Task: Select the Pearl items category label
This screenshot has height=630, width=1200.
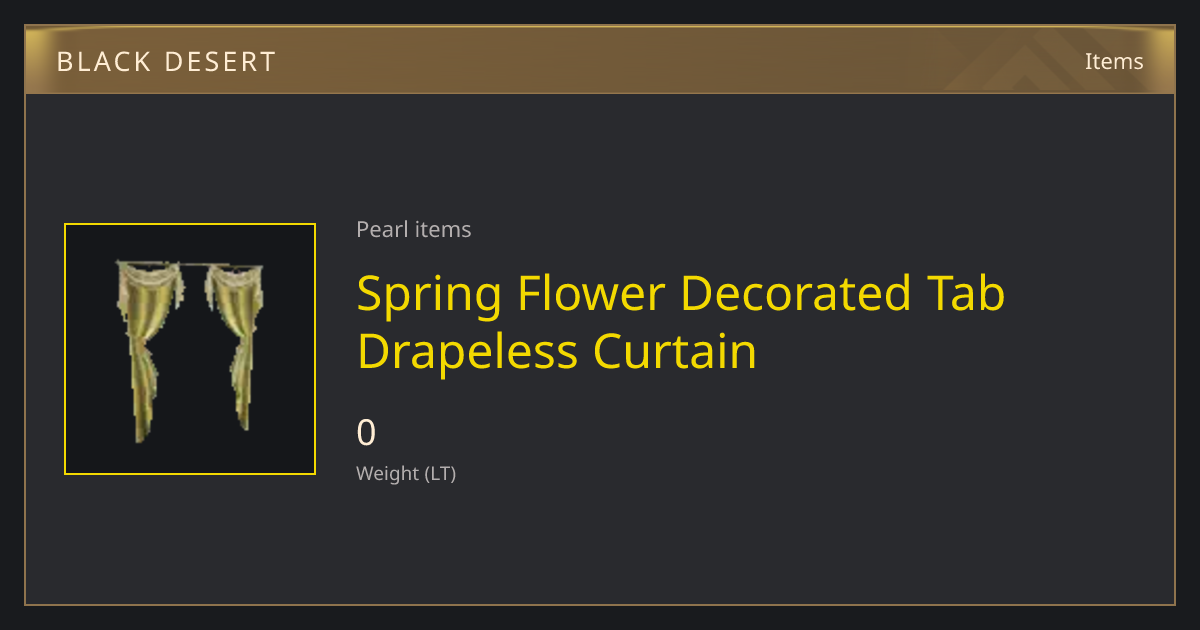Action: point(414,229)
